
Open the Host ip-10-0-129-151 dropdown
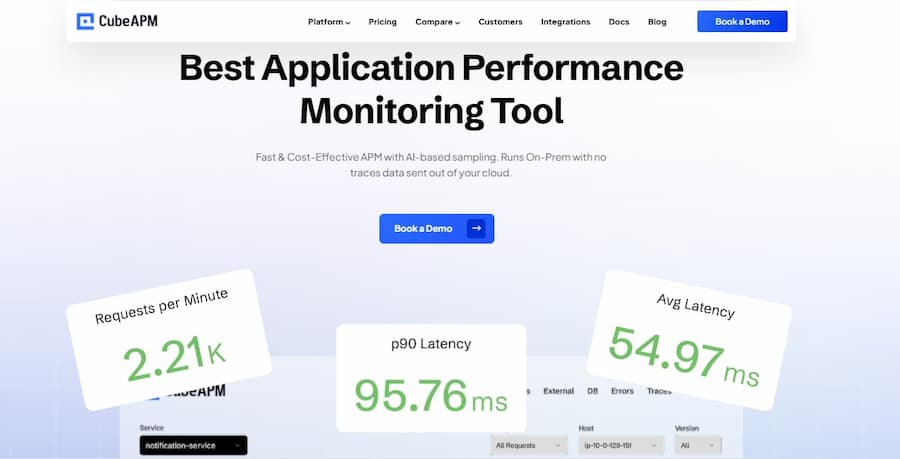pos(621,445)
